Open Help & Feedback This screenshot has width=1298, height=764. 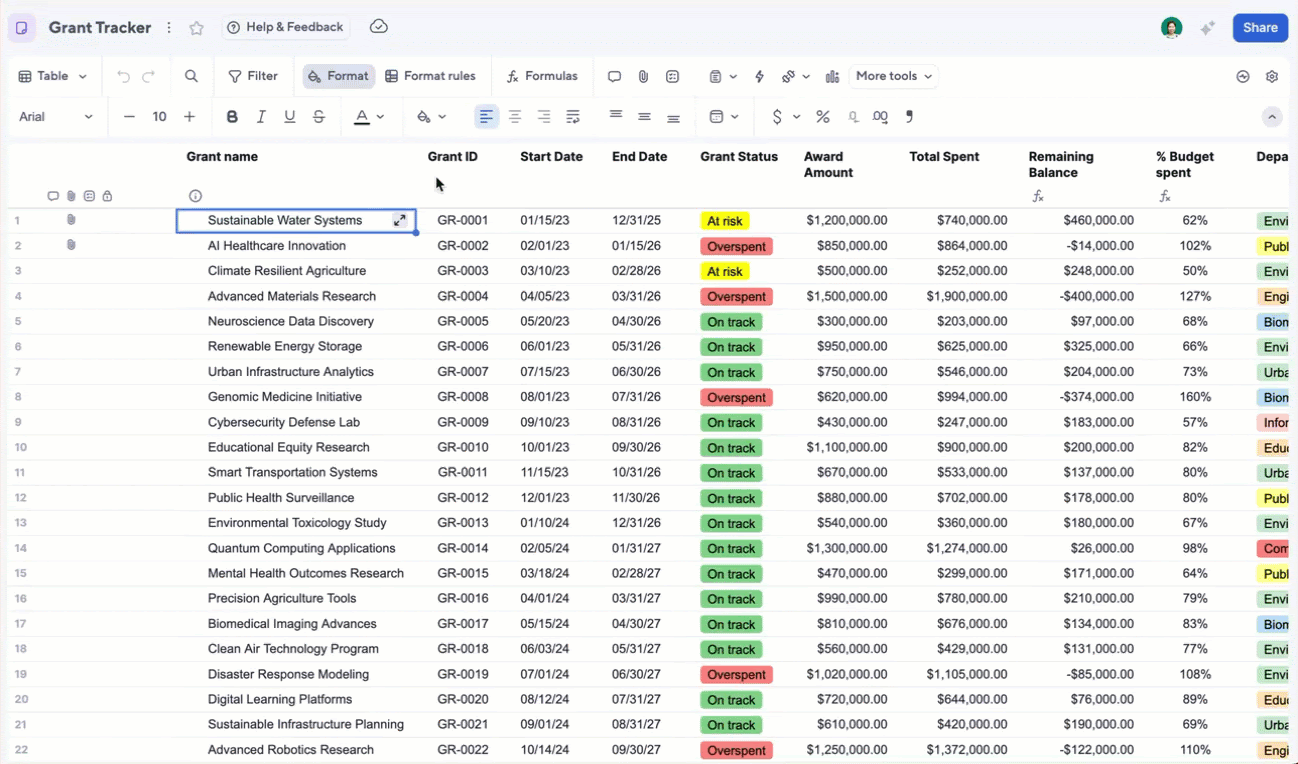pyautogui.click(x=285, y=27)
